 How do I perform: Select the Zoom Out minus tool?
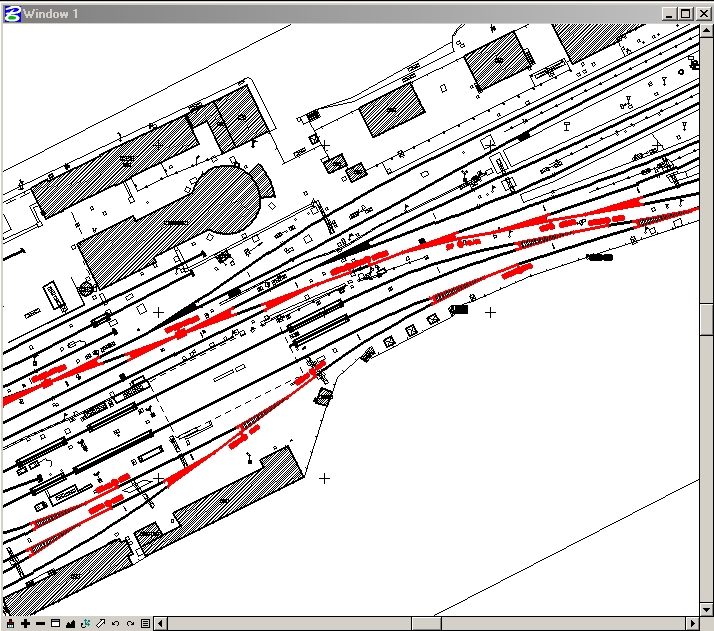pyautogui.click(x=40, y=624)
